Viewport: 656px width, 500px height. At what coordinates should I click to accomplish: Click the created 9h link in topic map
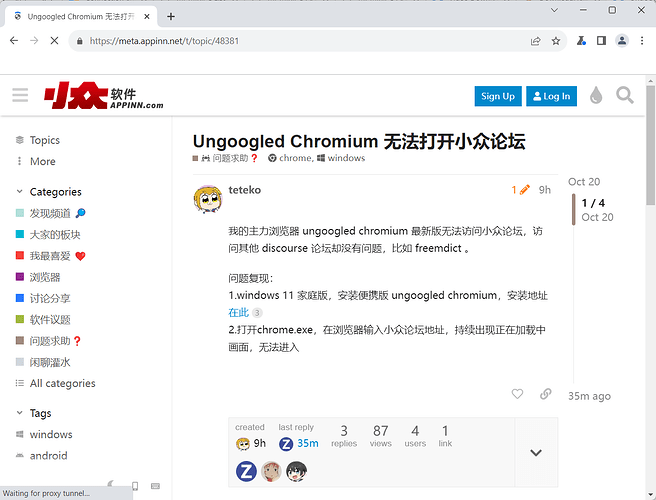pos(251,443)
